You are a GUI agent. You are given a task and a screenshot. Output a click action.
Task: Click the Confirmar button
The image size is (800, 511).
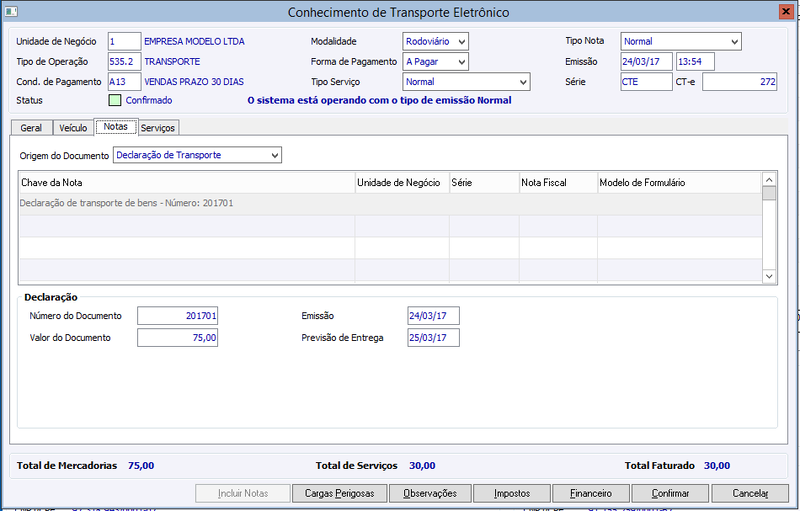tap(670, 493)
